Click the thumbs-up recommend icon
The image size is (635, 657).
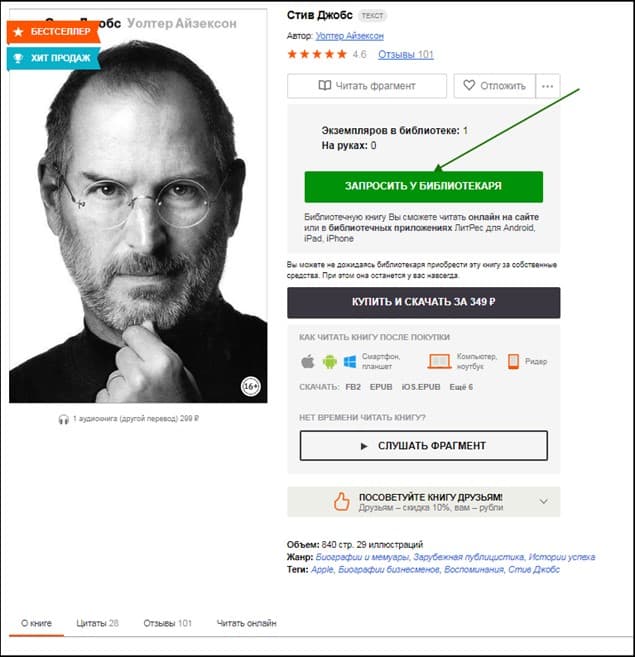pos(341,501)
